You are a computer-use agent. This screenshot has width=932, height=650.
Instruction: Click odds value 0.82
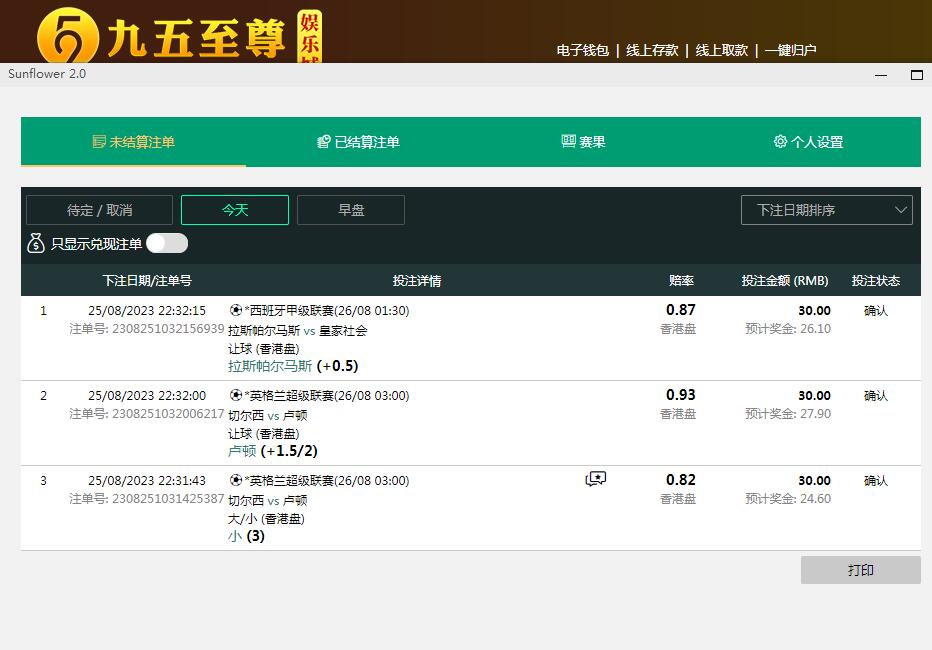[x=681, y=479]
